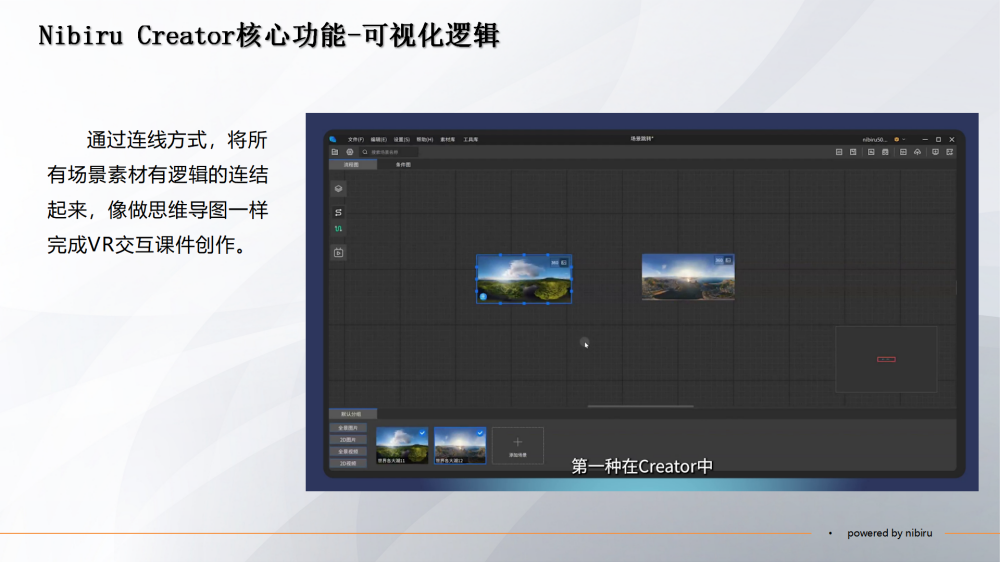Click the first right-toolbar panel icon
This screenshot has width=1000, height=562.
[839, 152]
